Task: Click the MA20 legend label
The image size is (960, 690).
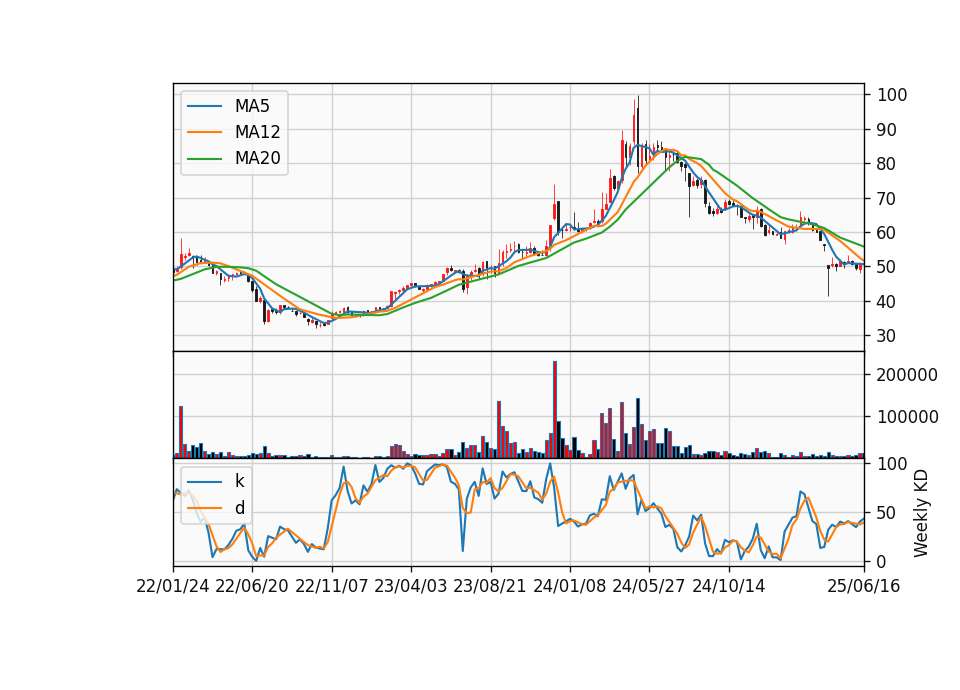Action: coord(257,158)
